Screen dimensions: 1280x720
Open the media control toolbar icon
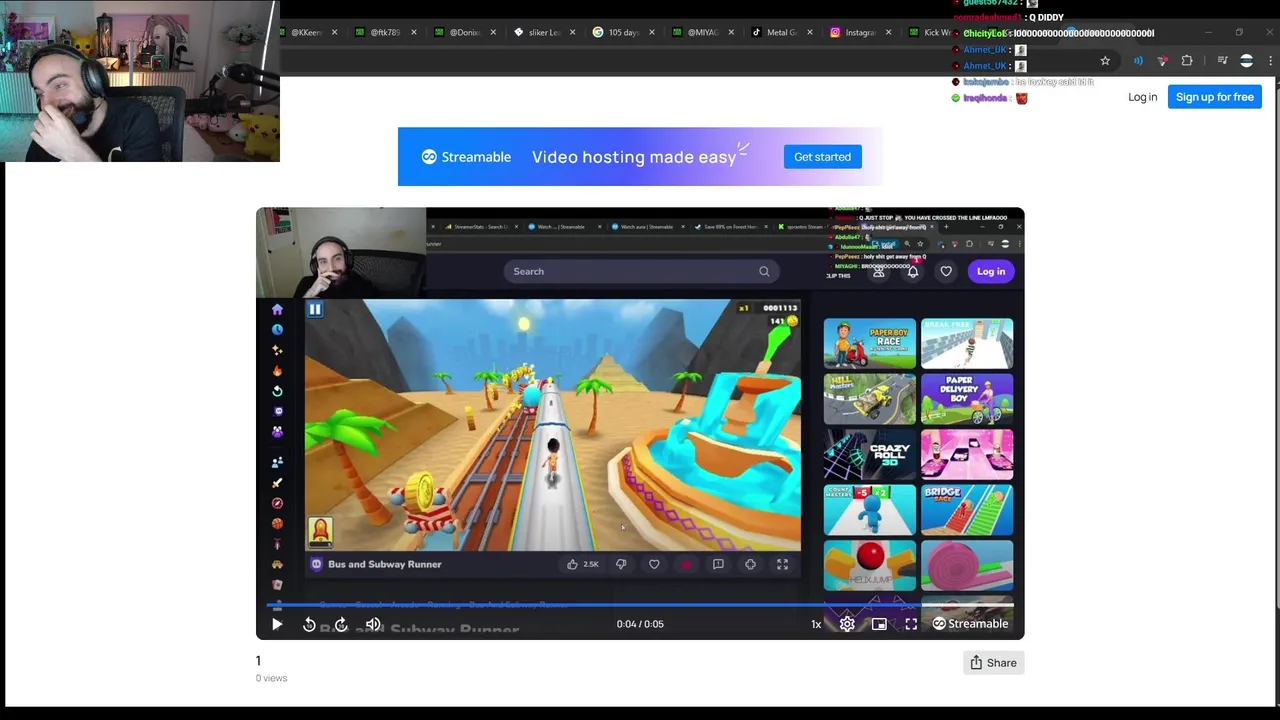(x=1222, y=61)
